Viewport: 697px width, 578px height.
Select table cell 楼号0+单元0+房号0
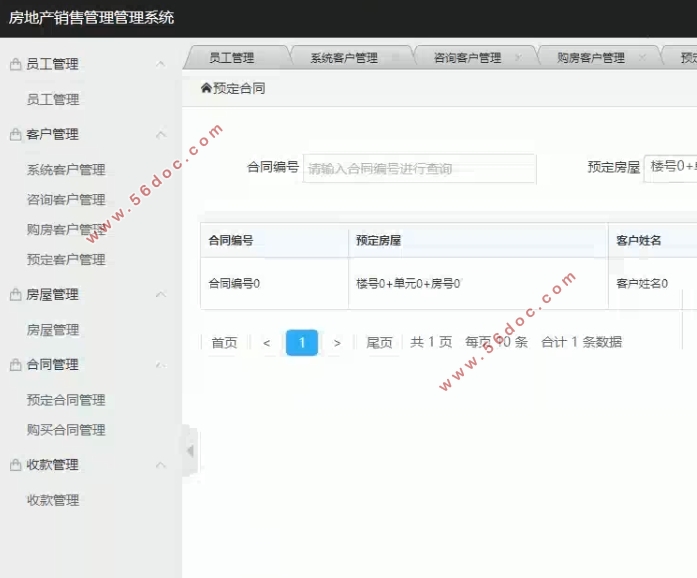478,283
